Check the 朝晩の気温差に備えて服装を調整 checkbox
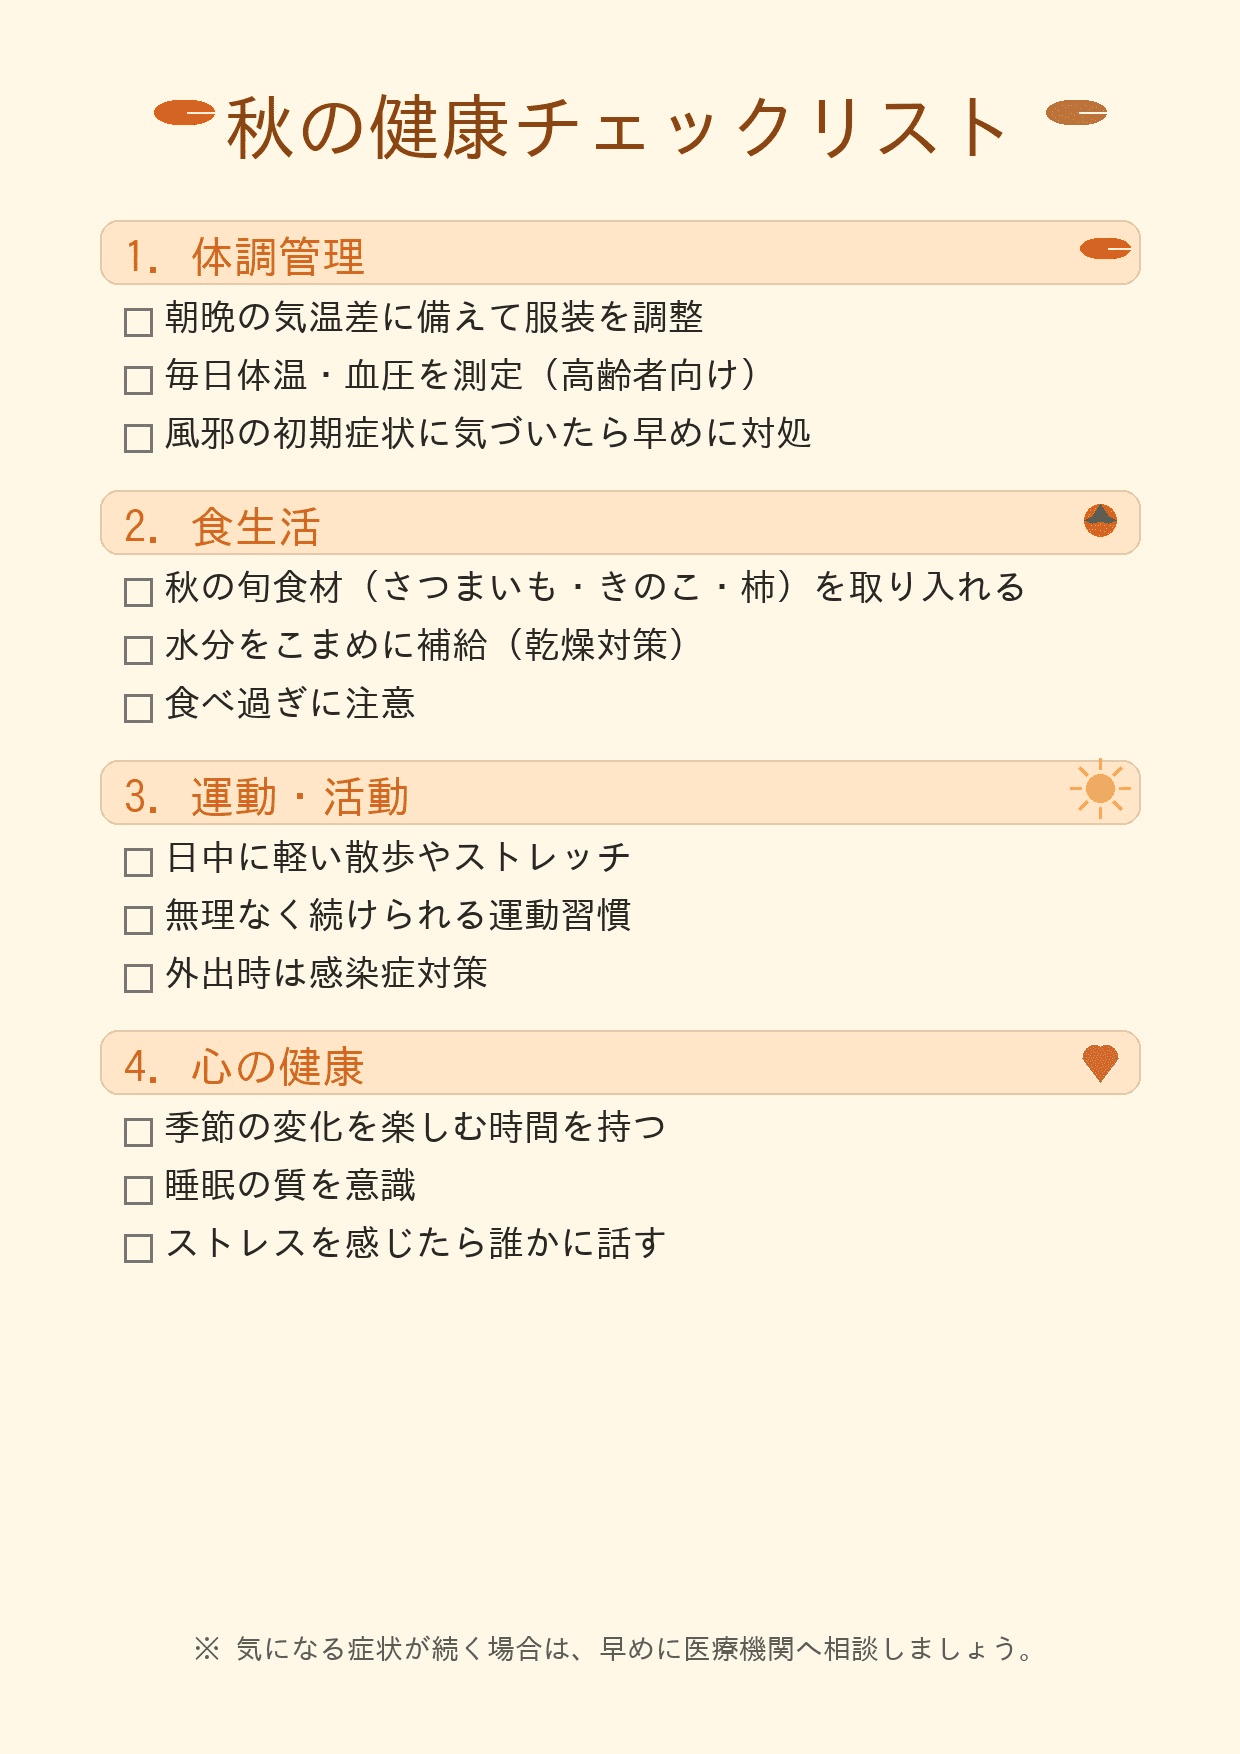Screen dimensions: 1240x1754 pyautogui.click(x=138, y=322)
